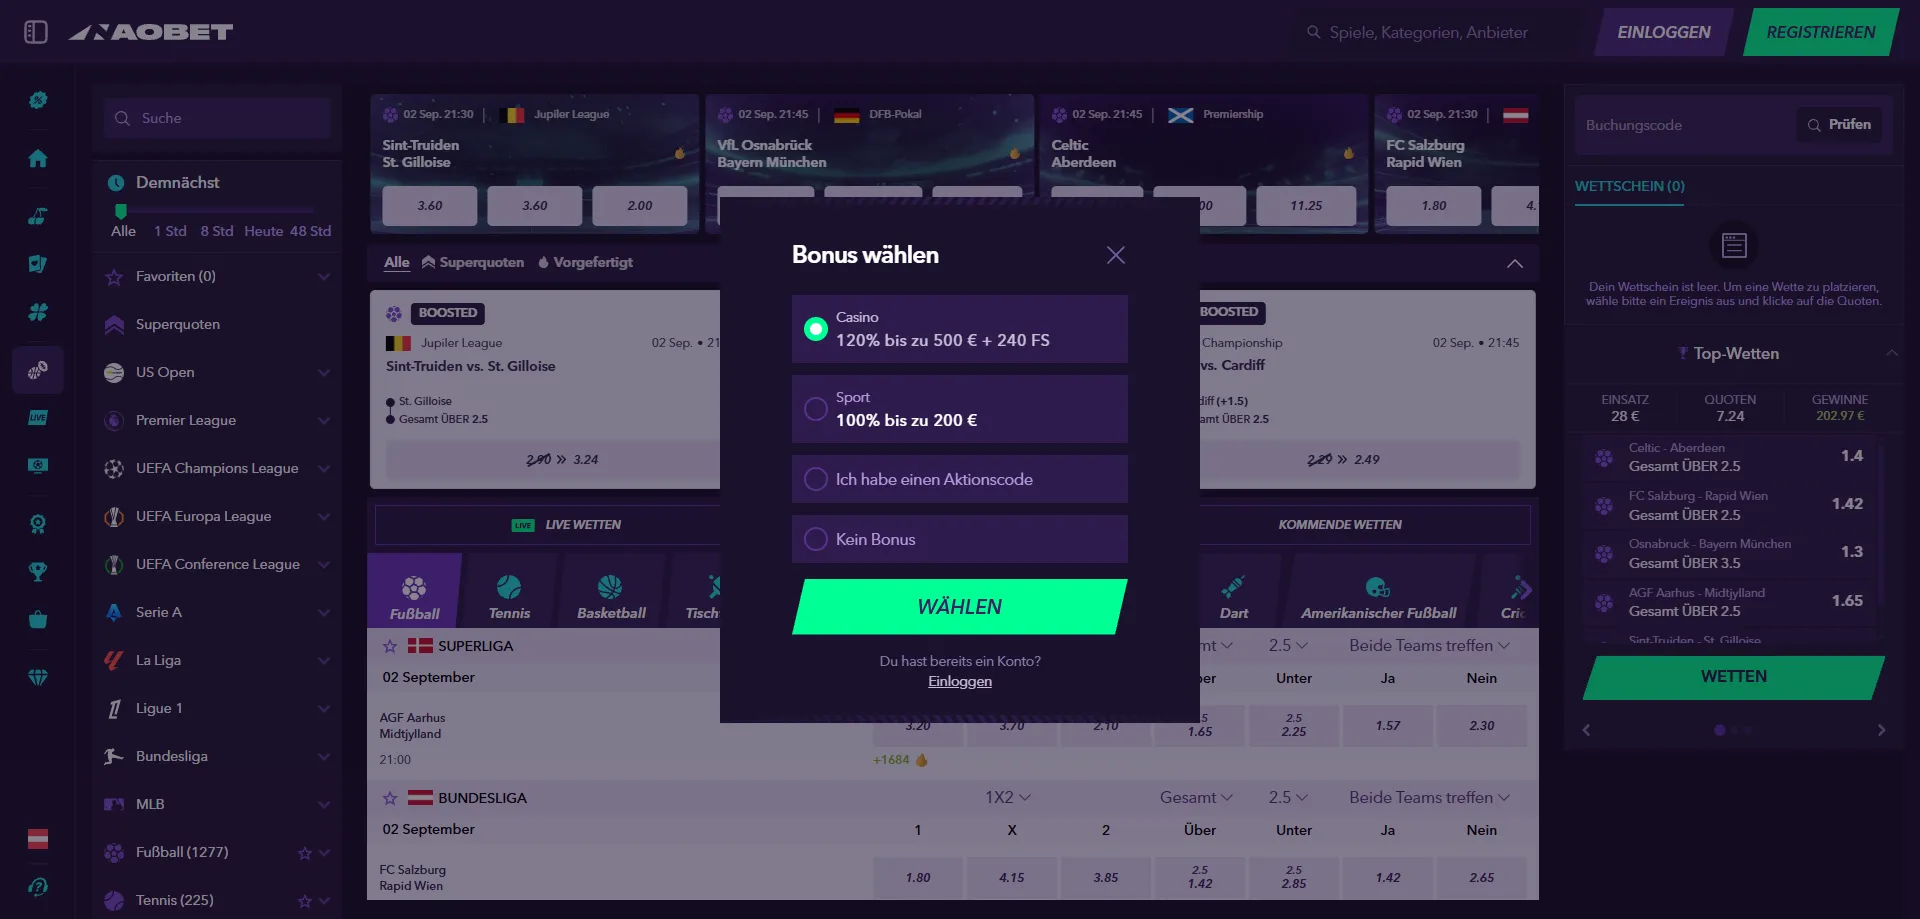Toggle the favorite star for Tennis (225)
Image resolution: width=1920 pixels, height=919 pixels.
(305, 901)
